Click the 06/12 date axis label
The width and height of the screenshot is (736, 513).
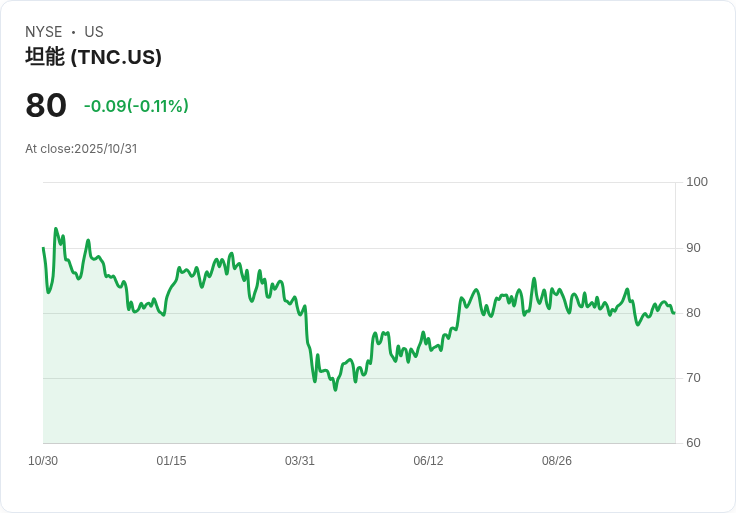click(x=428, y=461)
